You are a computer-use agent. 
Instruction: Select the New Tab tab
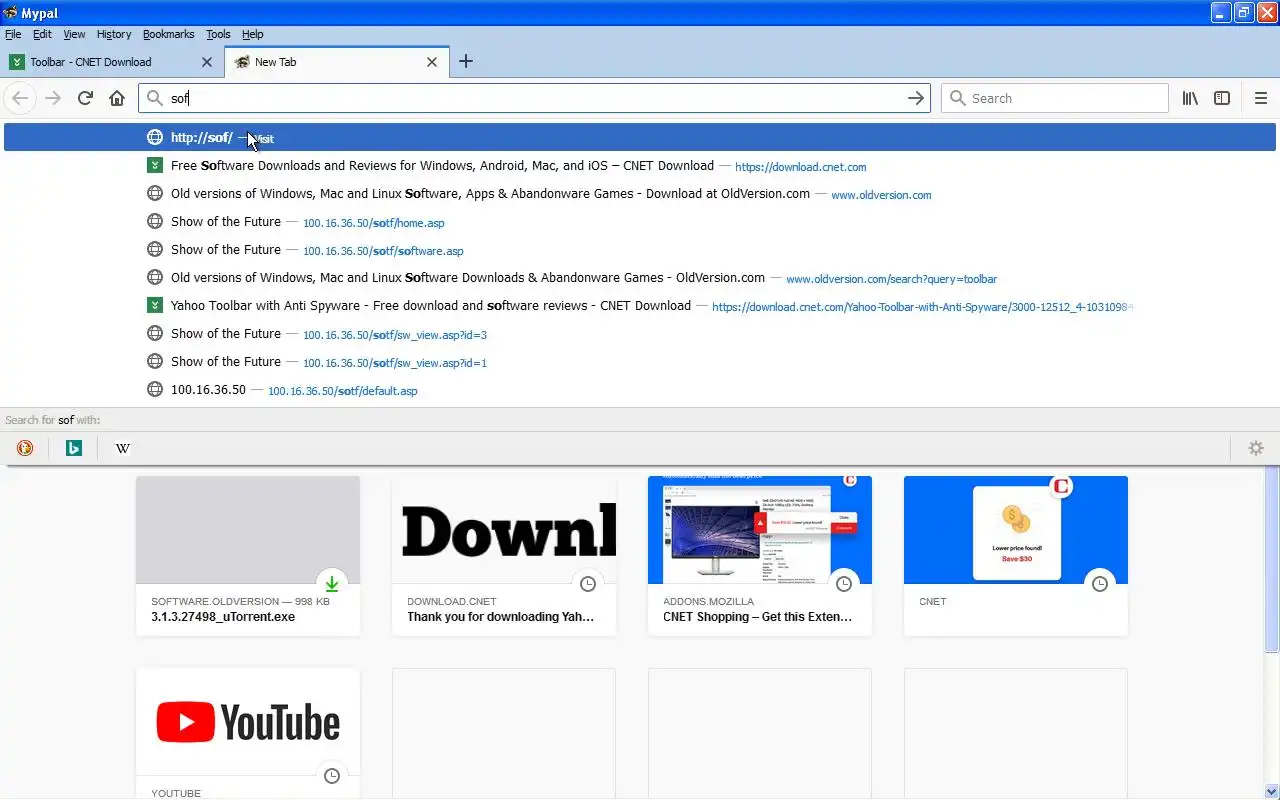pyautogui.click(x=337, y=62)
